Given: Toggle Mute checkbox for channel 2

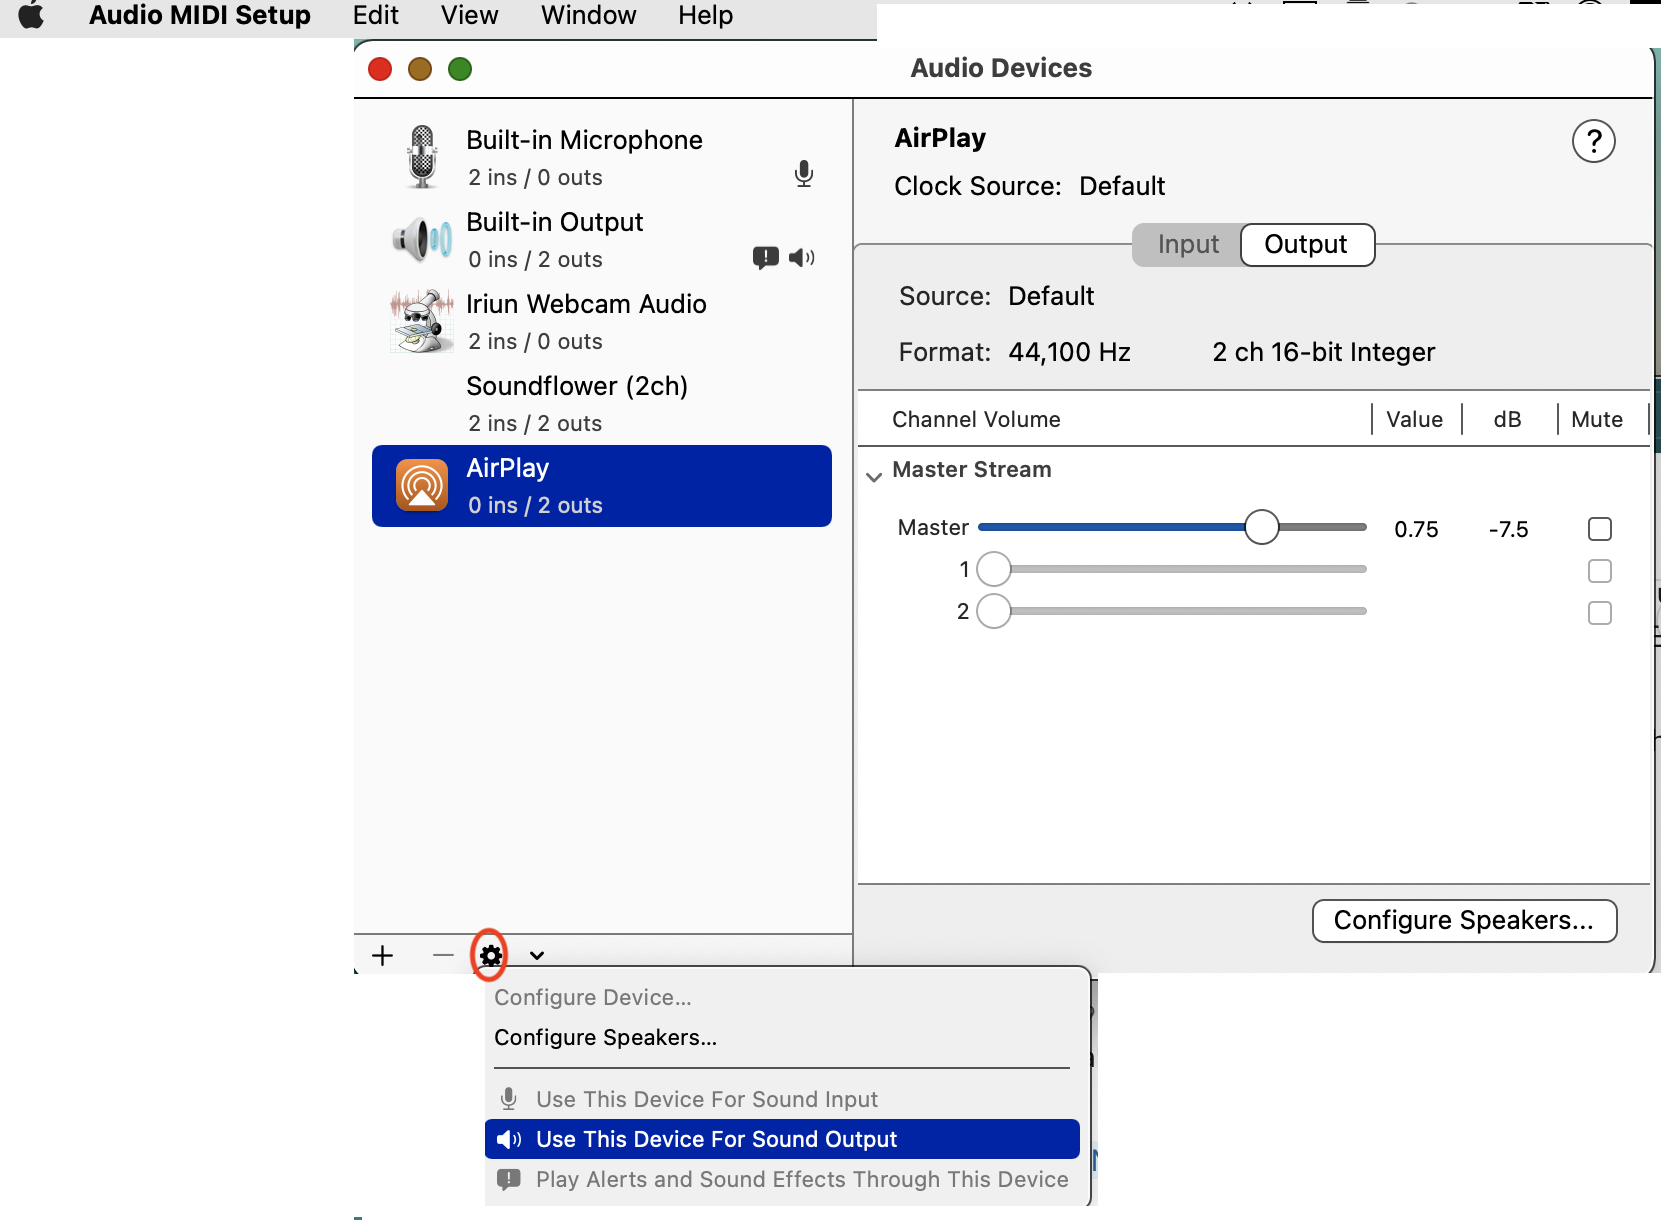Looking at the screenshot, I should [x=1600, y=613].
